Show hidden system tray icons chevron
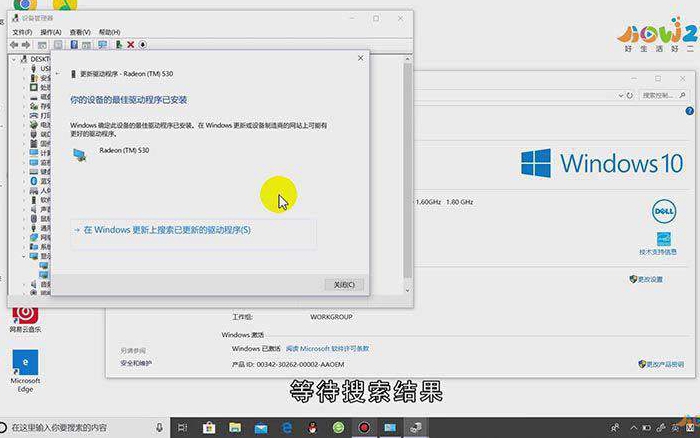Screen dimensions: 700x438 coord(633,428)
